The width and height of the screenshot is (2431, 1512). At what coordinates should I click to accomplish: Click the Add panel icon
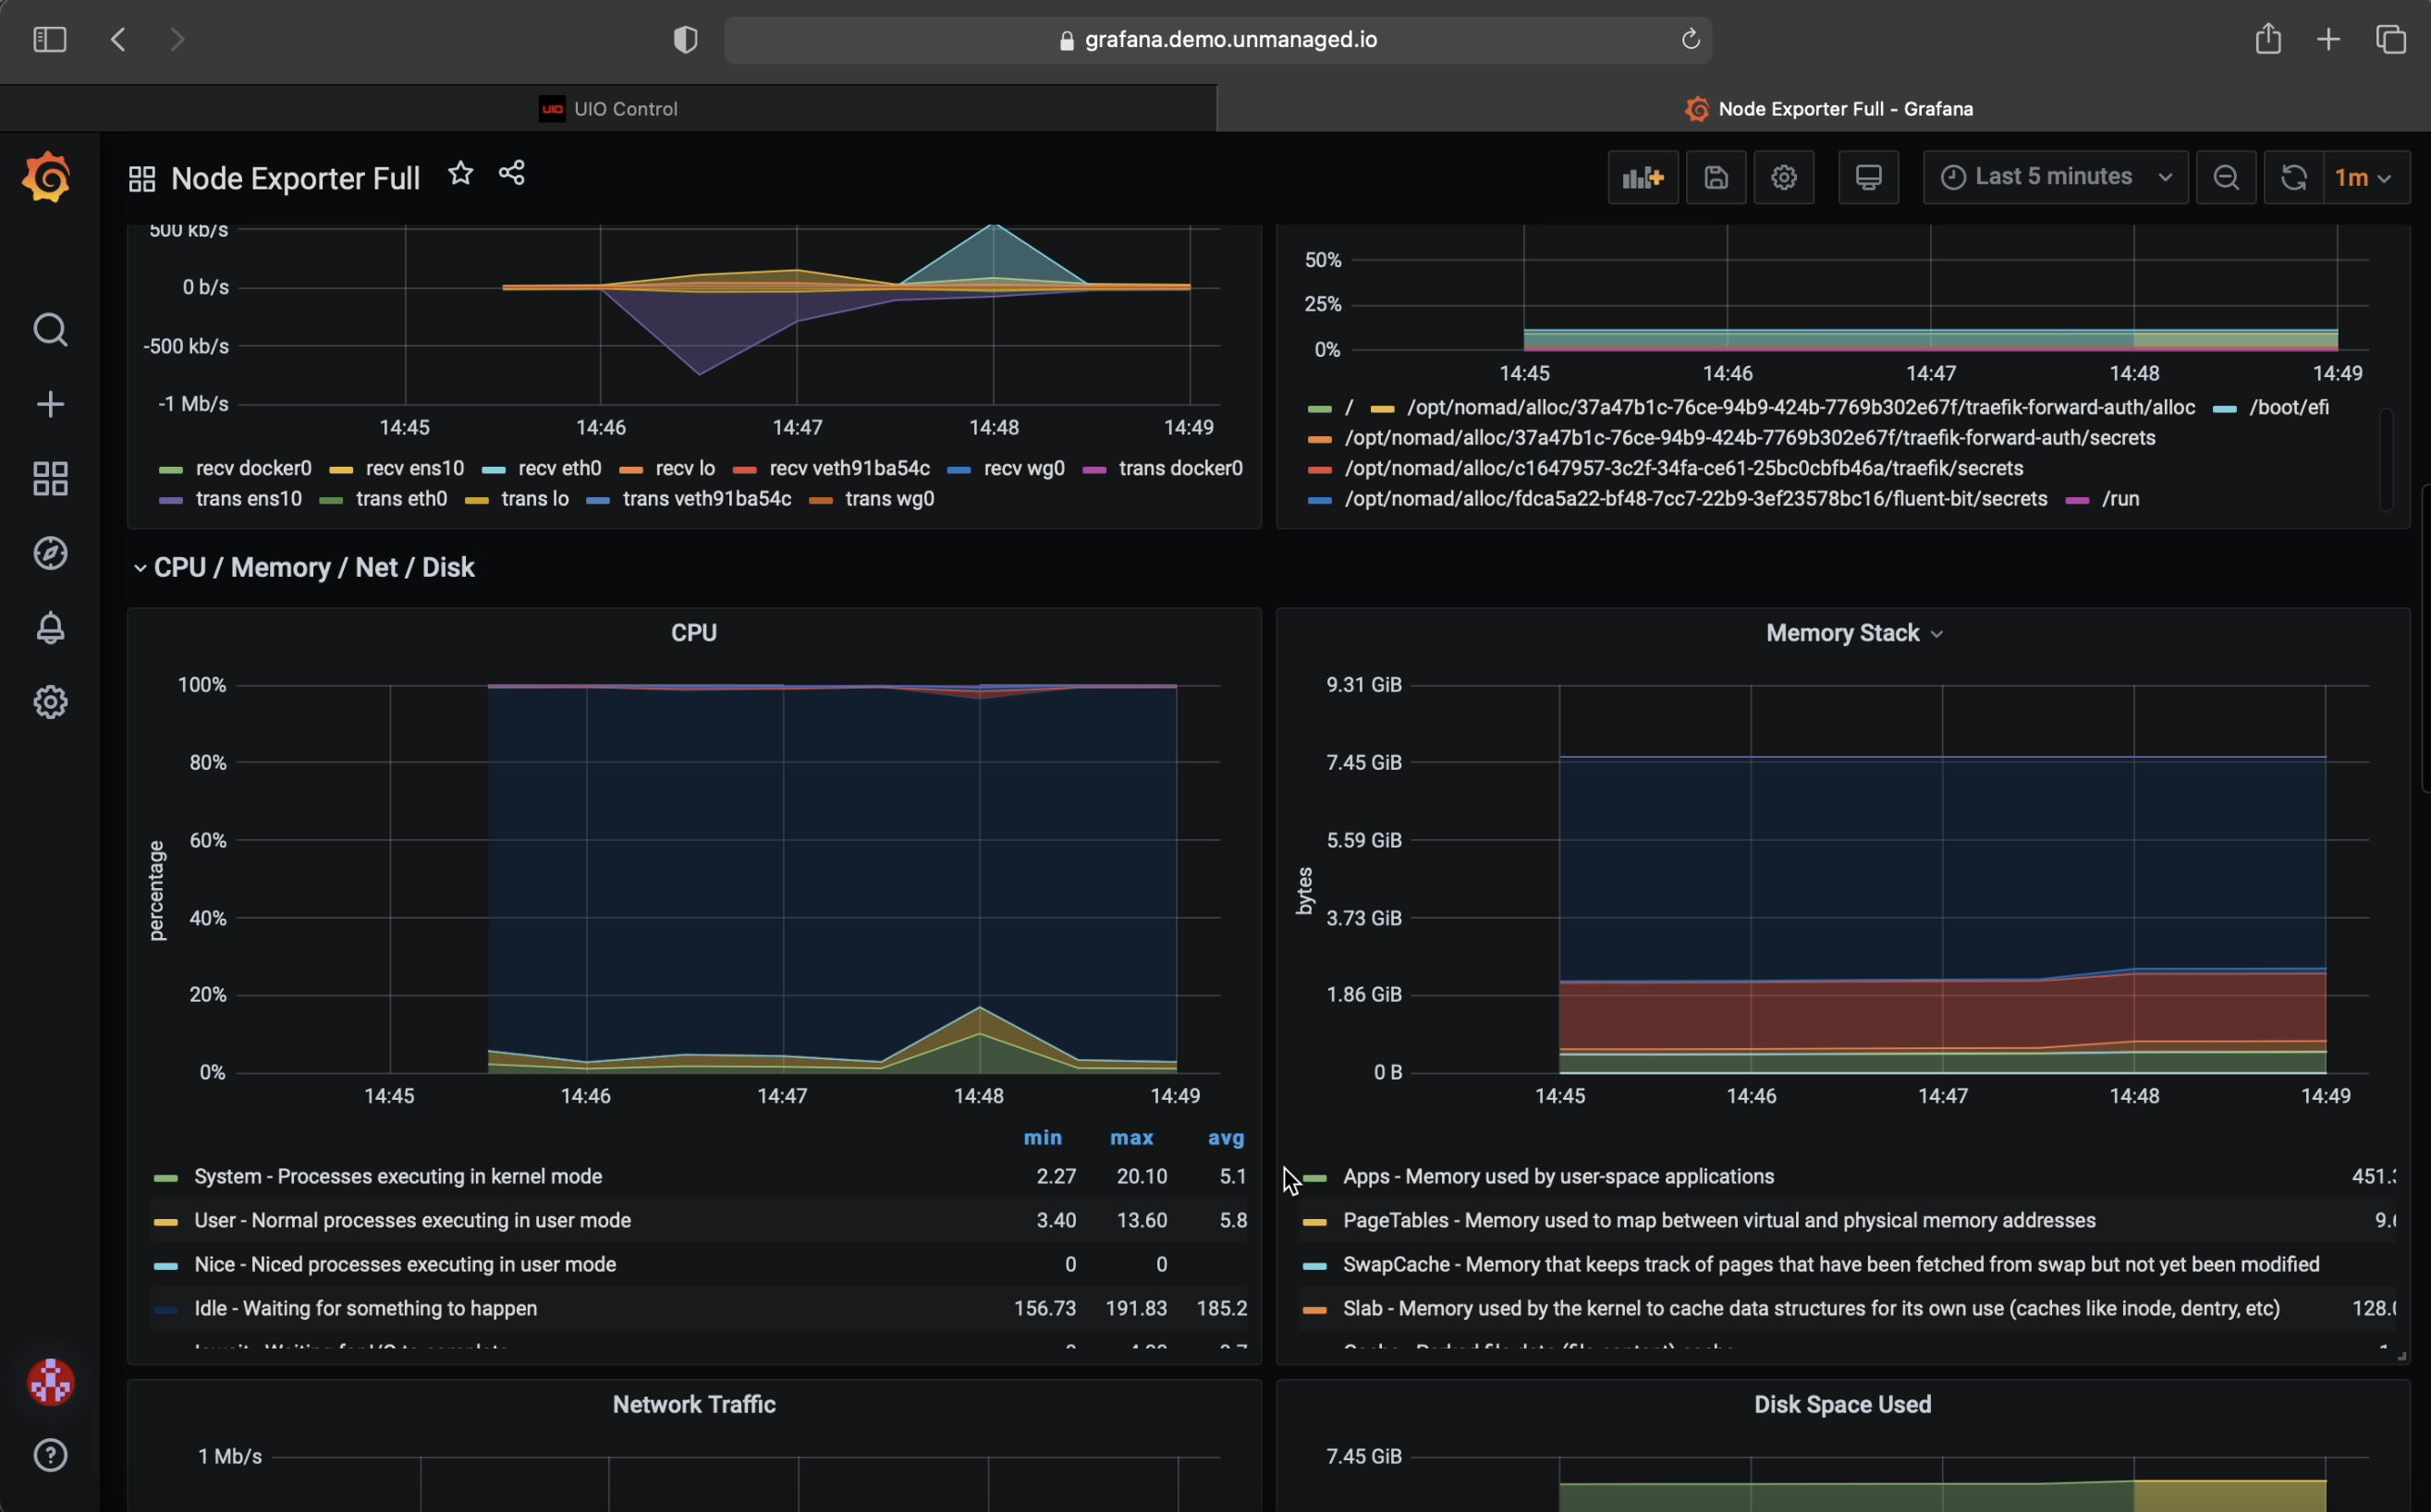tap(1643, 178)
